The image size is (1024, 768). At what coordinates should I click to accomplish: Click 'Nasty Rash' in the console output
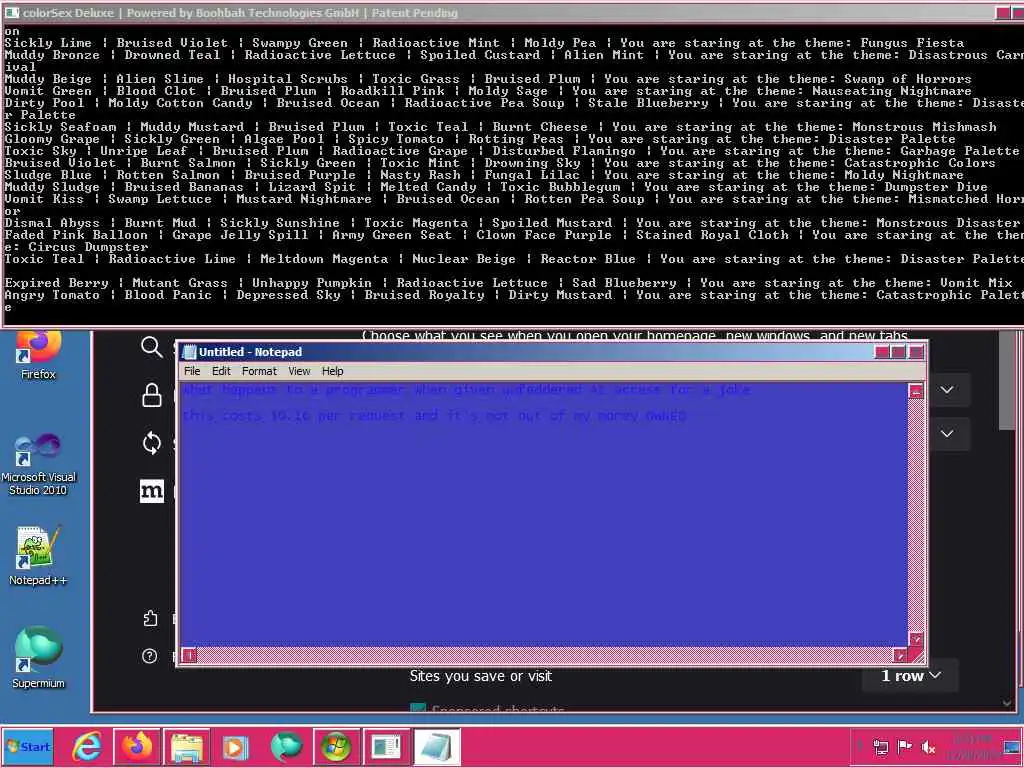coord(420,175)
